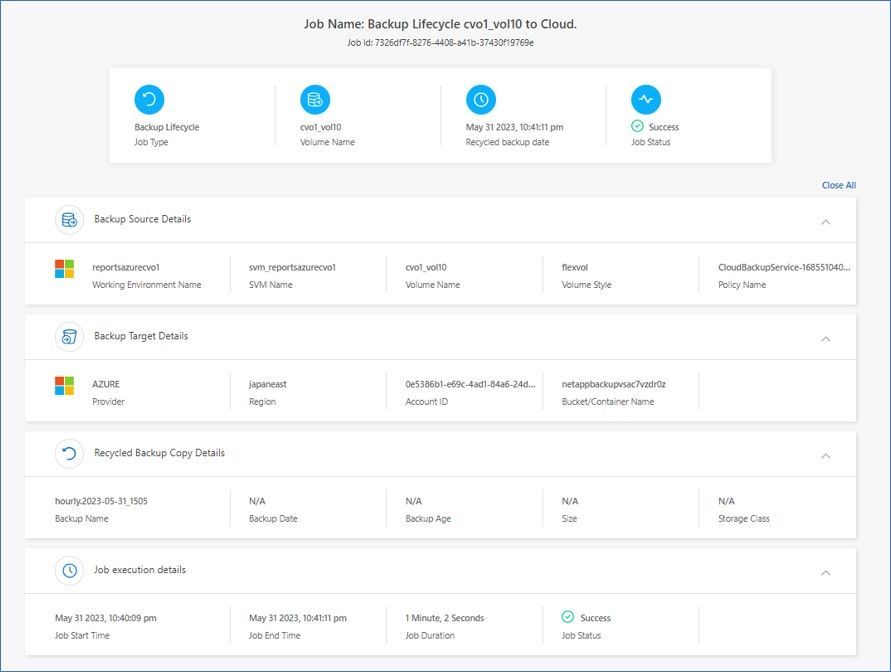Collapse the Backup Target Details section
The image size is (891, 672).
click(825, 338)
